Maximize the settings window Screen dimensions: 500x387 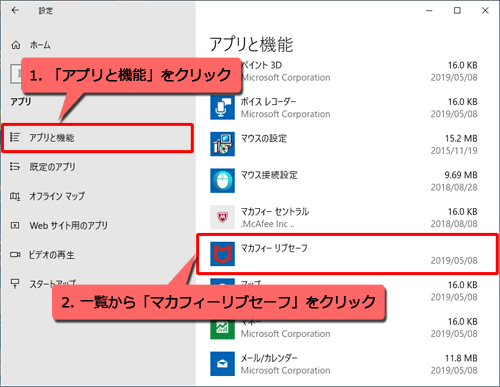(x=457, y=11)
